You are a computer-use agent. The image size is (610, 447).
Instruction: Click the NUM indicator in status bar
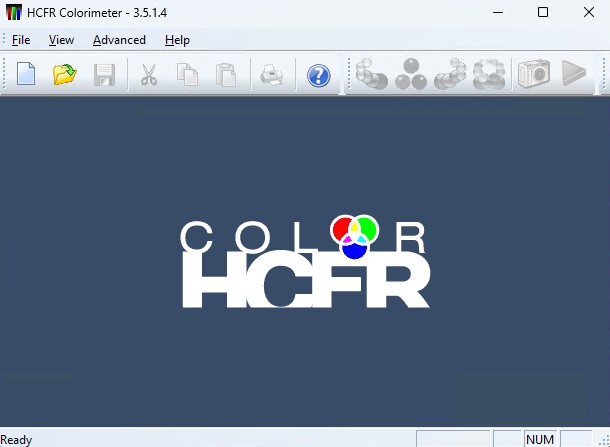(540, 440)
